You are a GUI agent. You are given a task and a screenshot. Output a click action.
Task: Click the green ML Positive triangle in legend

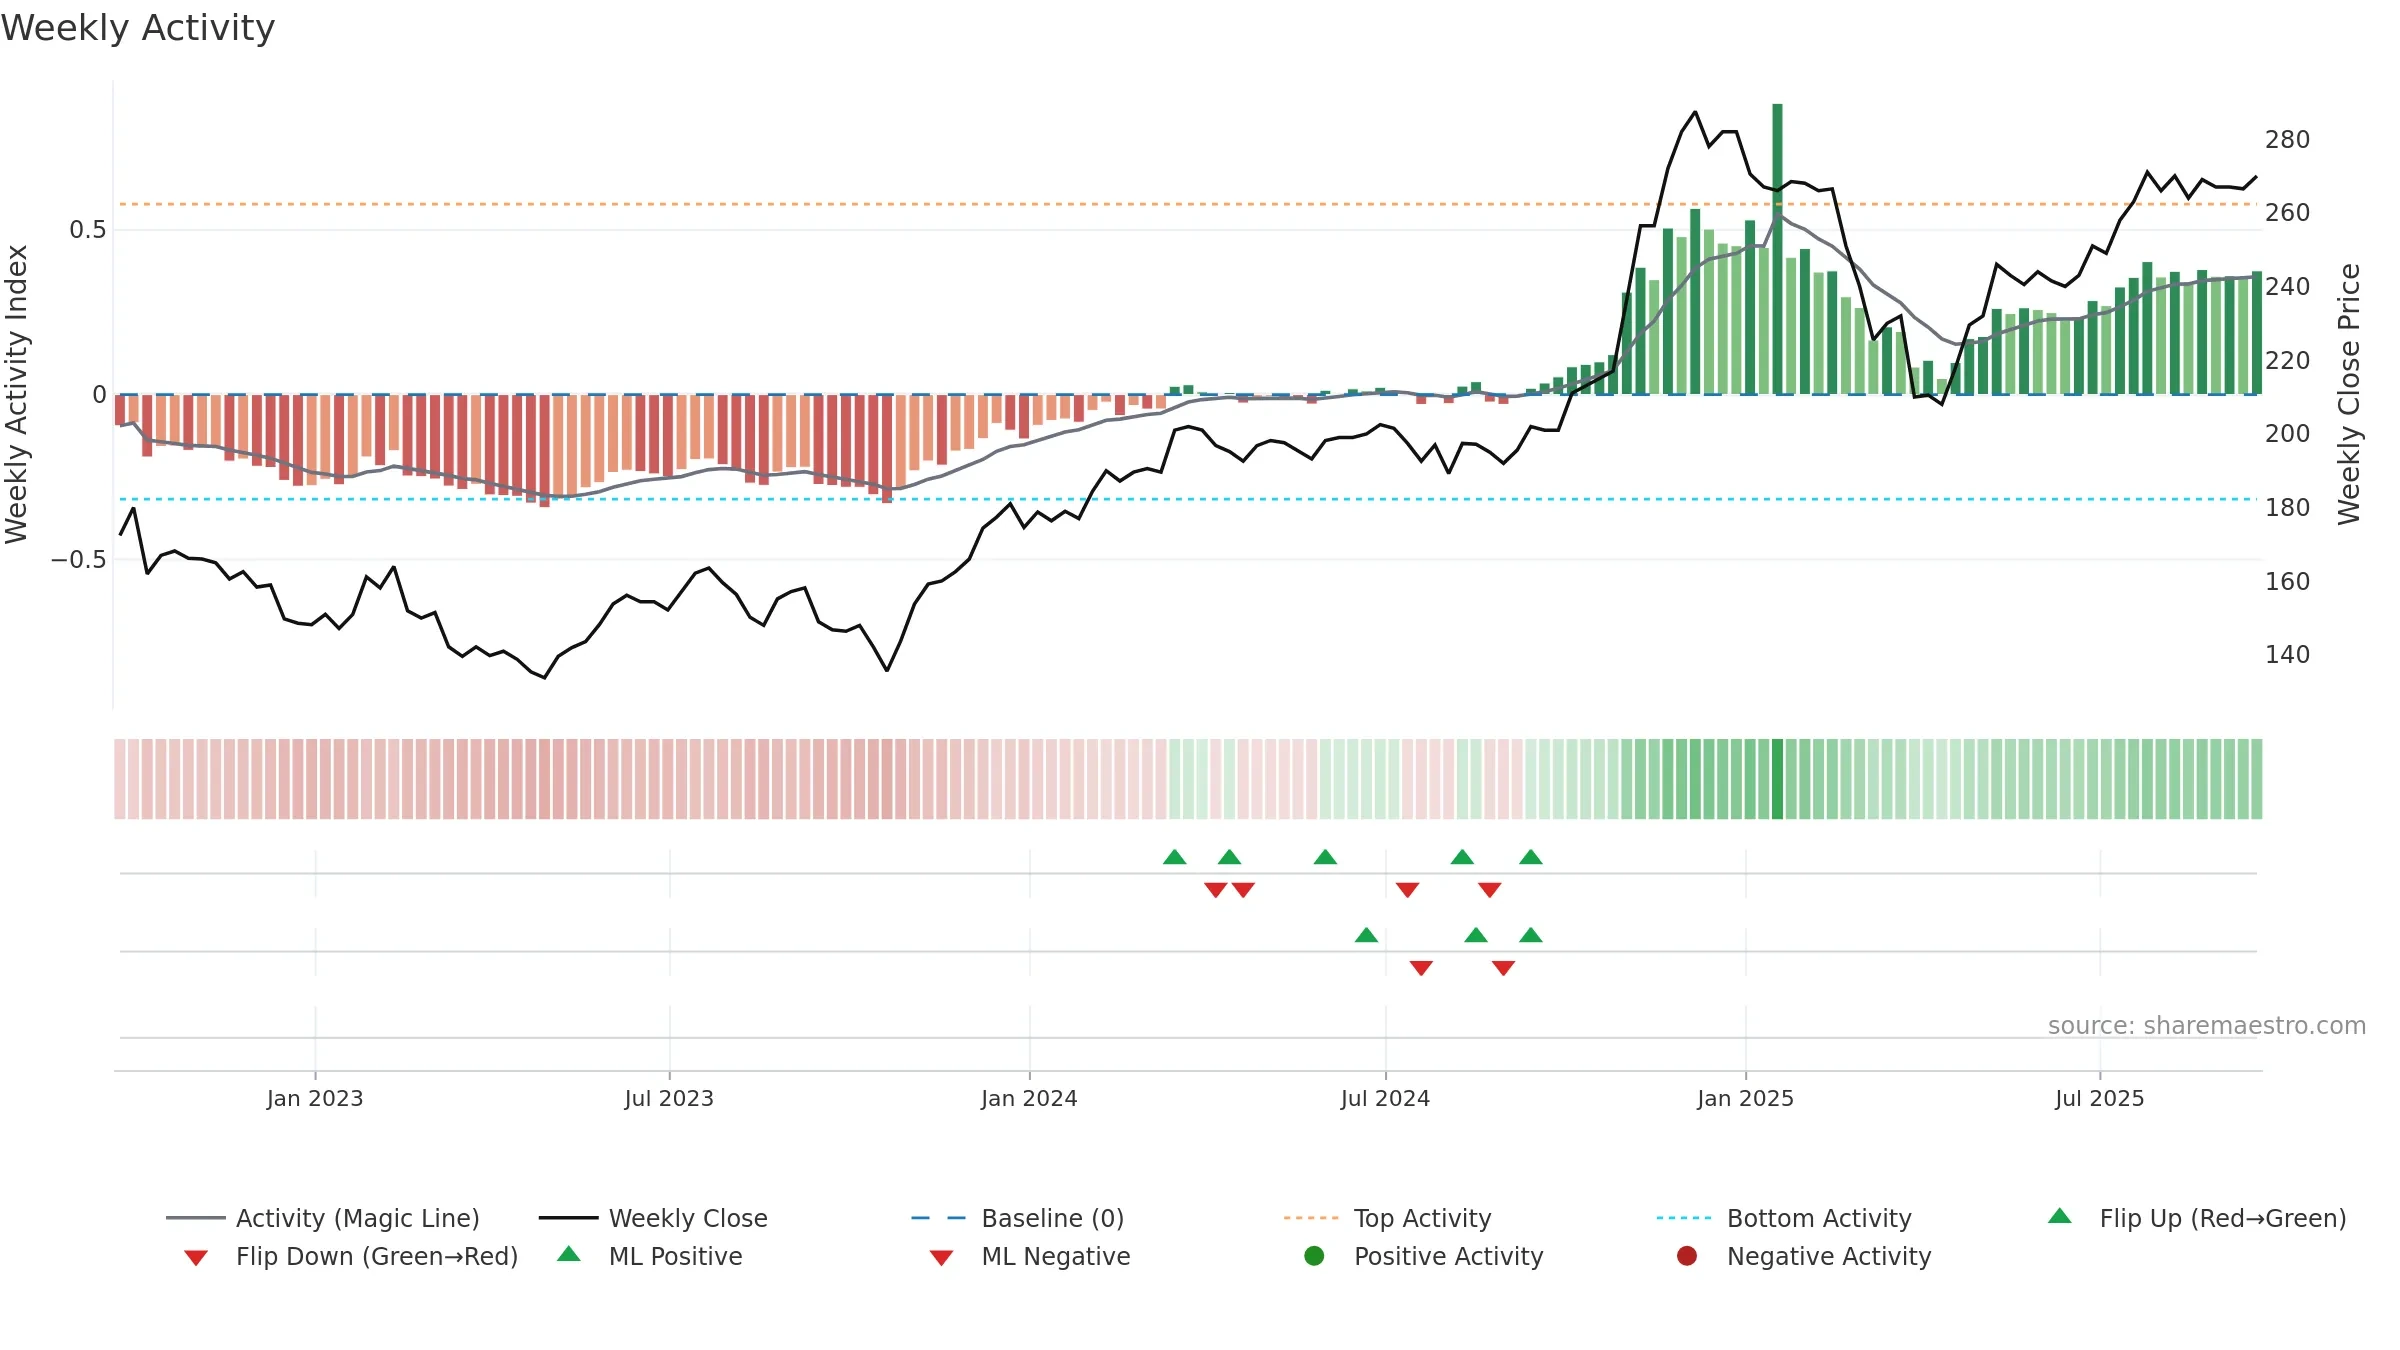click(x=569, y=1254)
